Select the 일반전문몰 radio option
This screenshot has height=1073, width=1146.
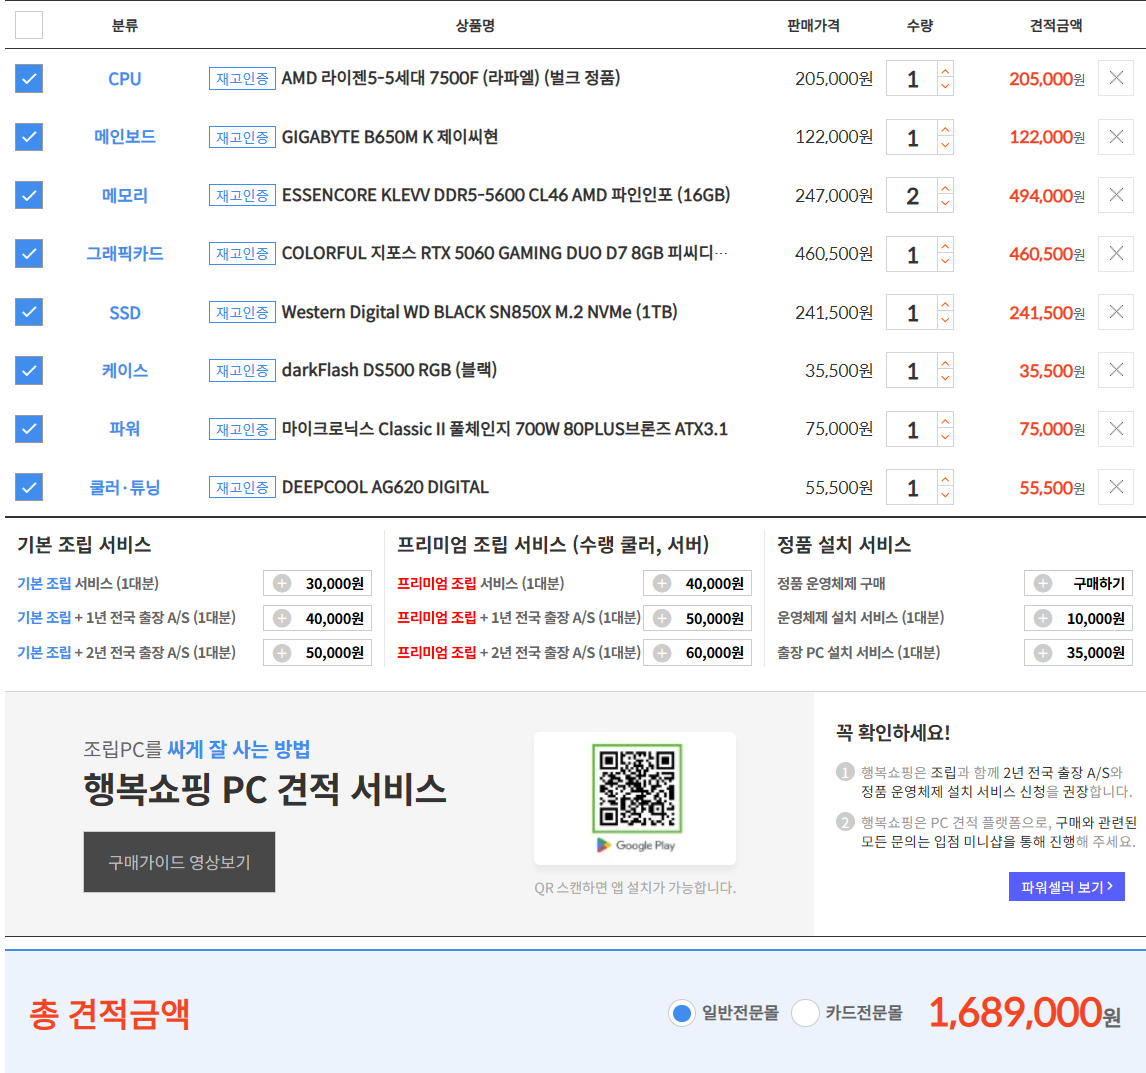[682, 1013]
